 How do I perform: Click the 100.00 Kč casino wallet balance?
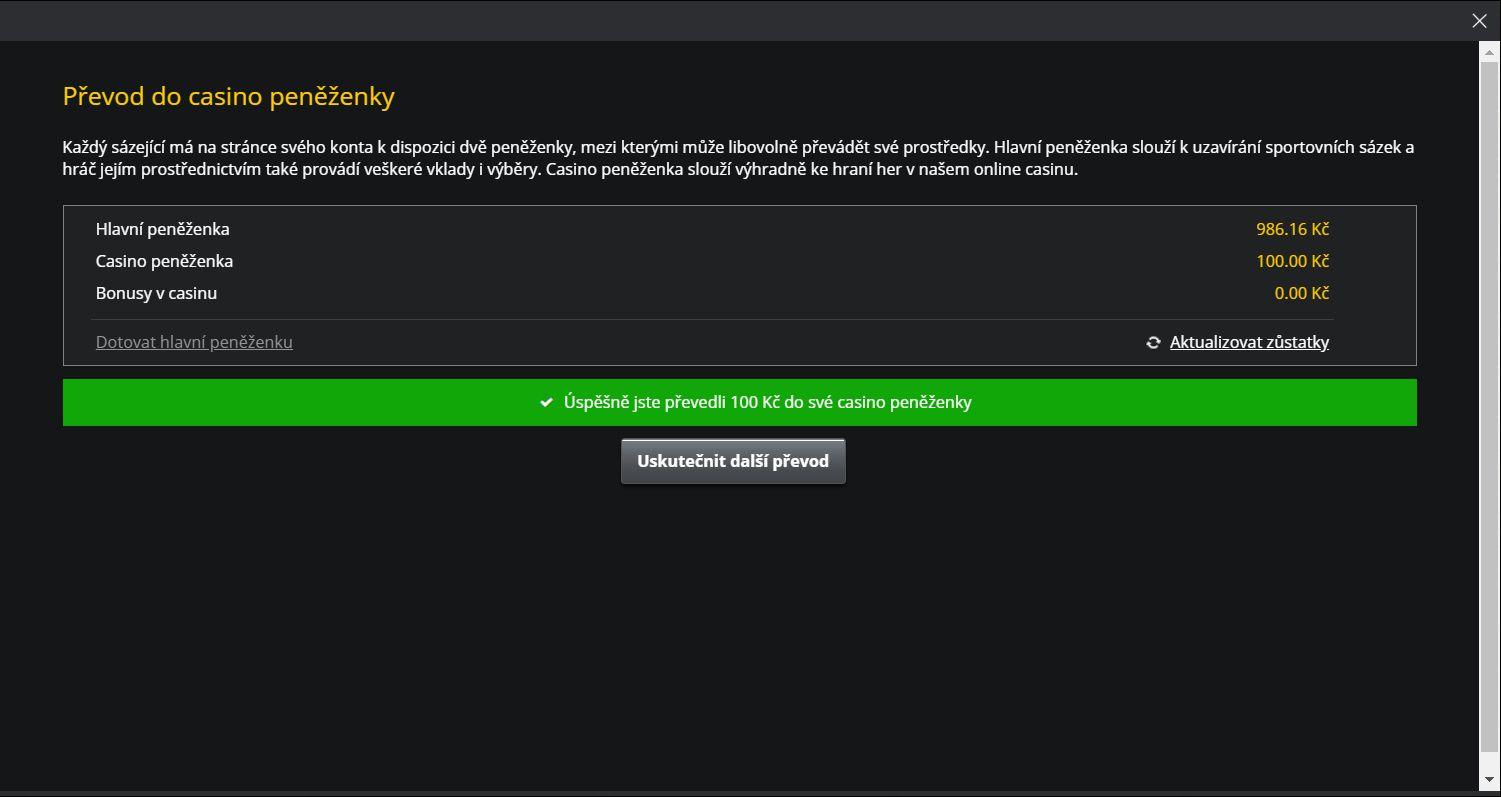tap(1292, 261)
